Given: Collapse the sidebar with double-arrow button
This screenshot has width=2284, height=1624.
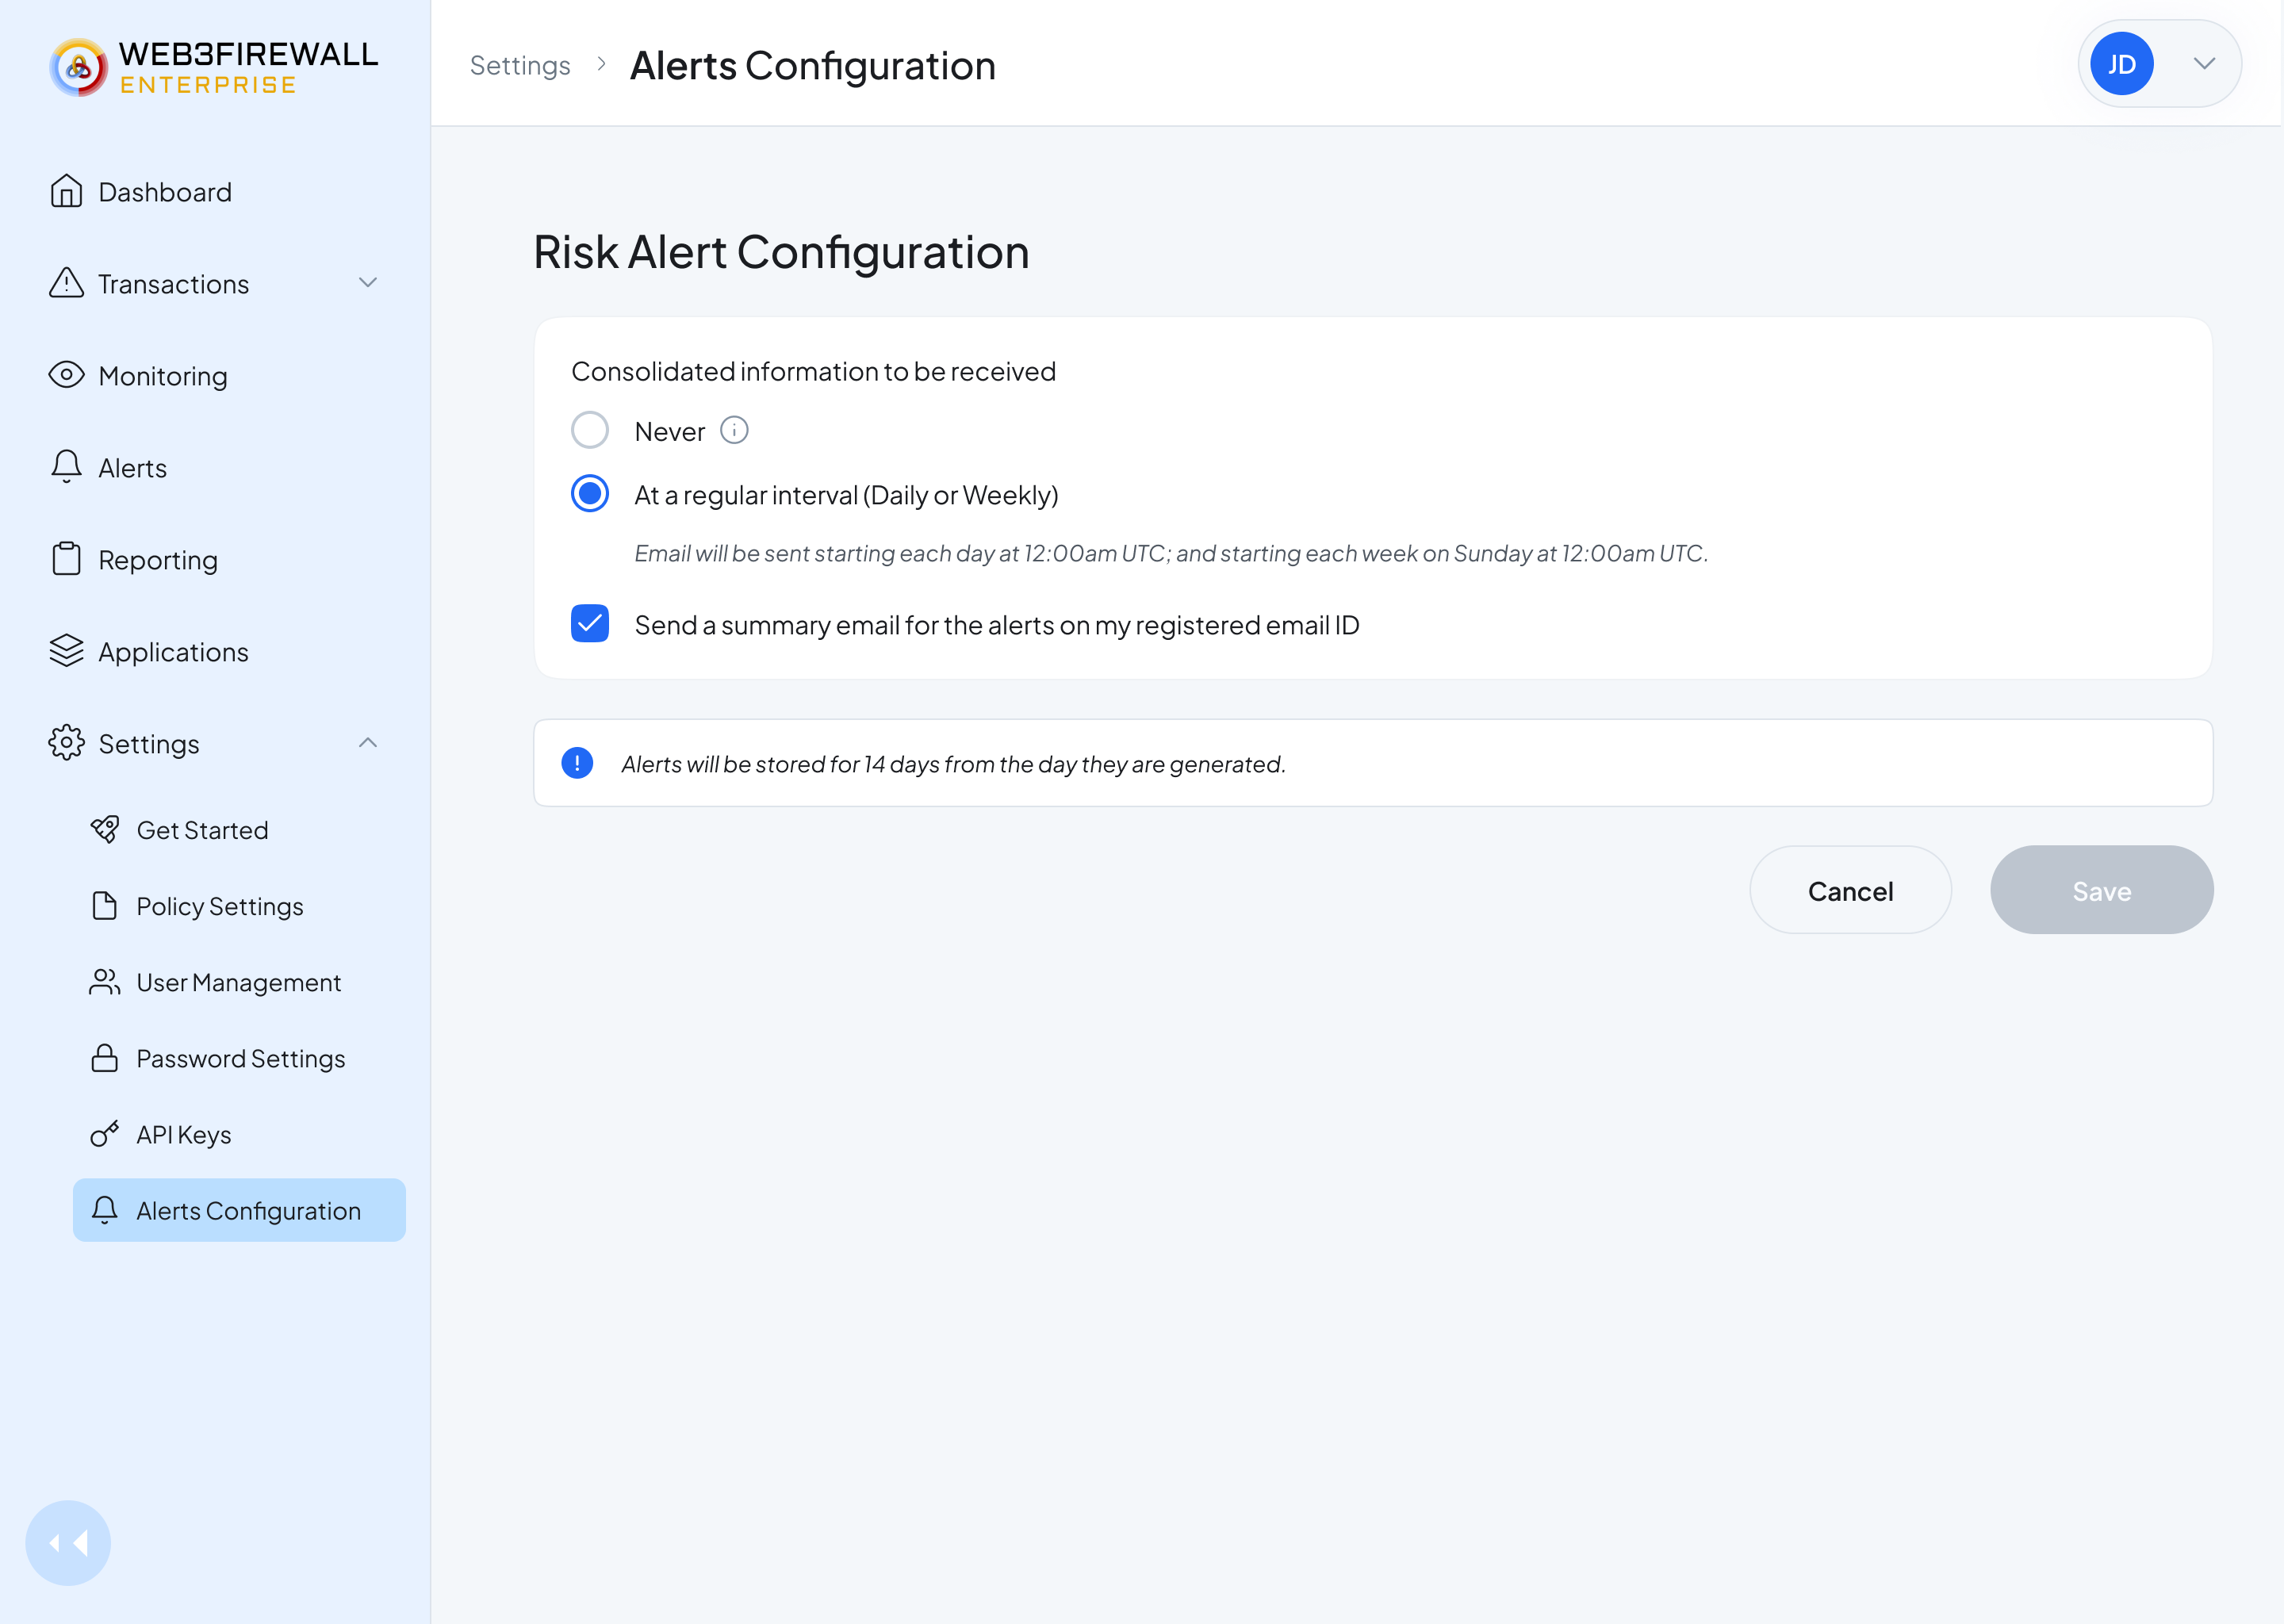Looking at the screenshot, I should click(x=68, y=1542).
